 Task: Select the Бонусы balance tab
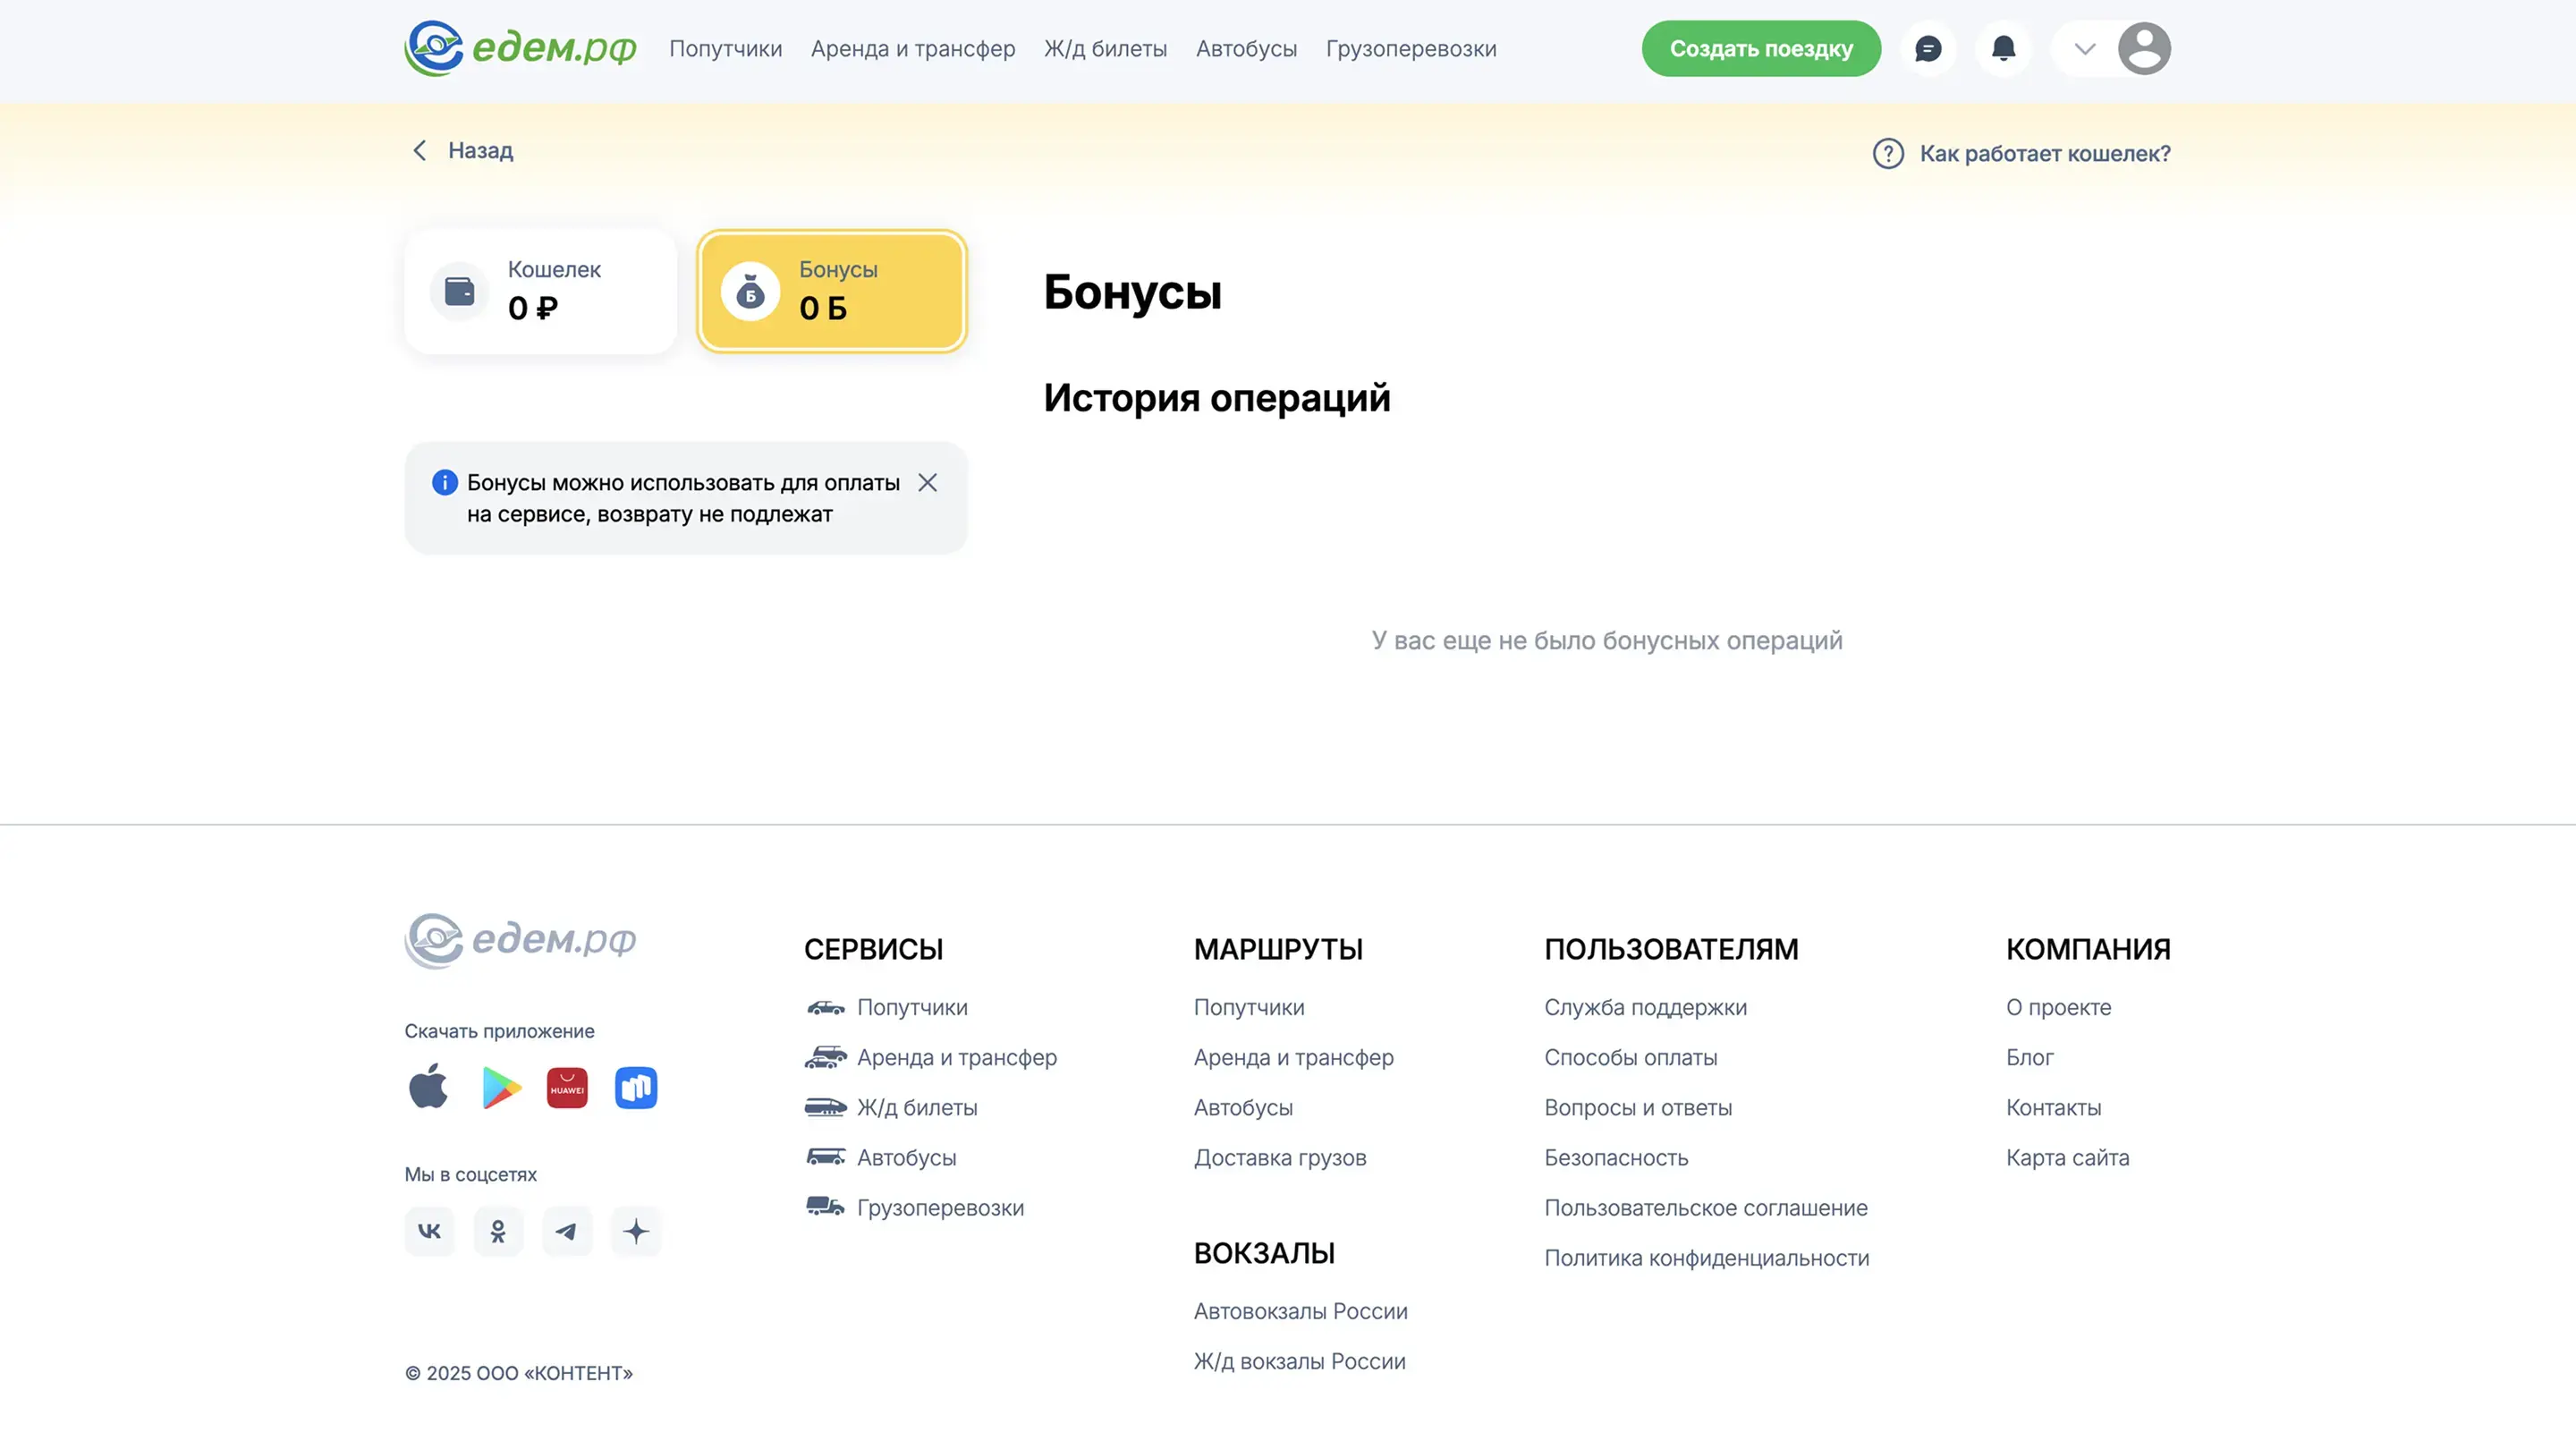831,291
